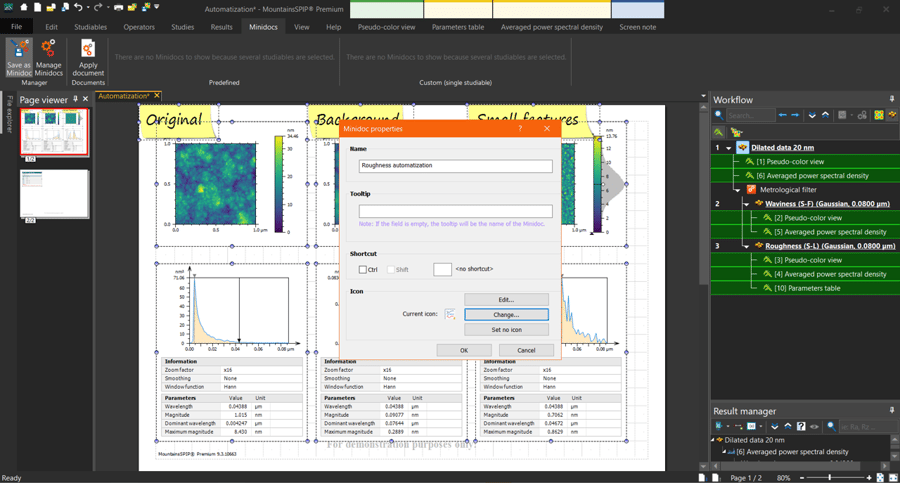Screen dimensions: 900x483
Task: Collapse the Waviness (S-F) workflow node
Action: (746, 204)
